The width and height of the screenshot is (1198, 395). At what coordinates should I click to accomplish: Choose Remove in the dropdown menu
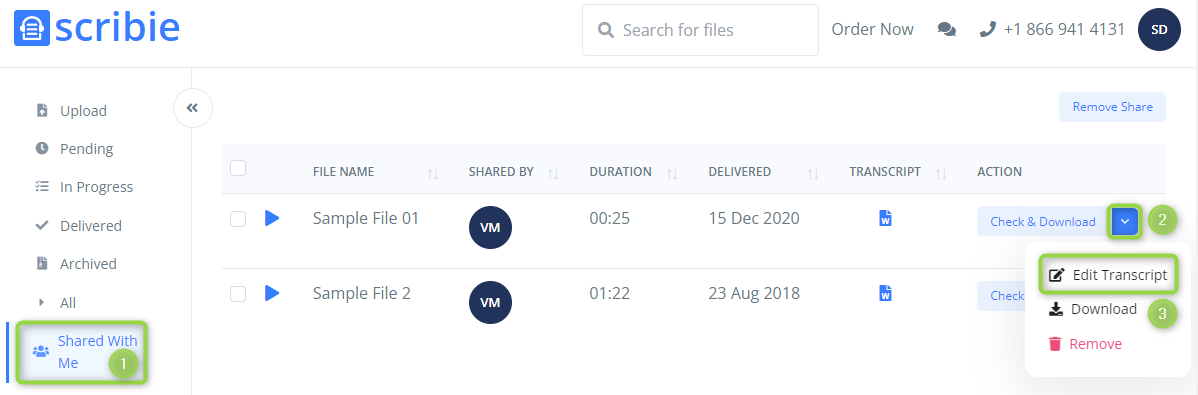click(x=1085, y=344)
